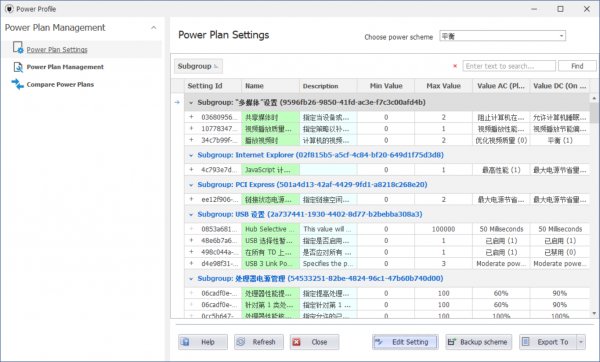Click the Backup scheme button
Image resolution: width=600 pixels, height=362 pixels.
coord(479,342)
